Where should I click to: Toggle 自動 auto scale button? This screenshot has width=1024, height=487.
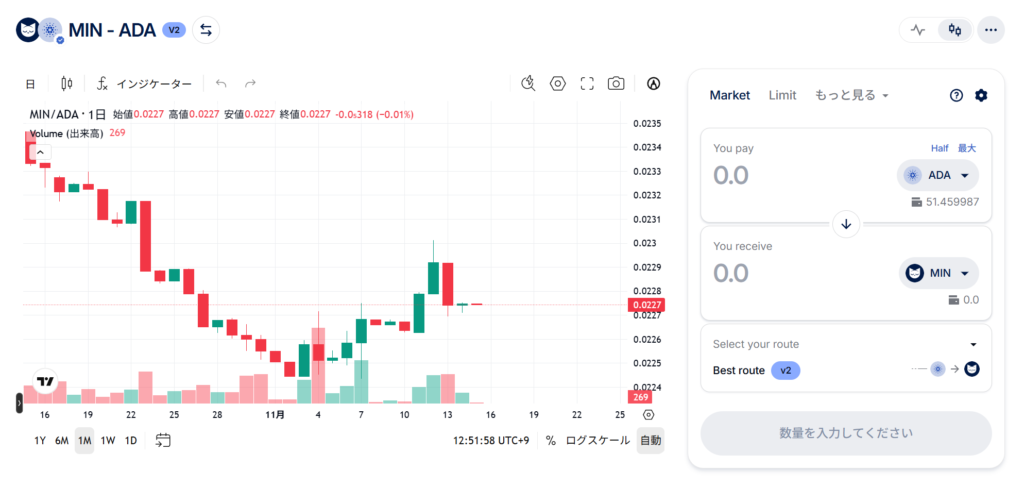(x=650, y=440)
